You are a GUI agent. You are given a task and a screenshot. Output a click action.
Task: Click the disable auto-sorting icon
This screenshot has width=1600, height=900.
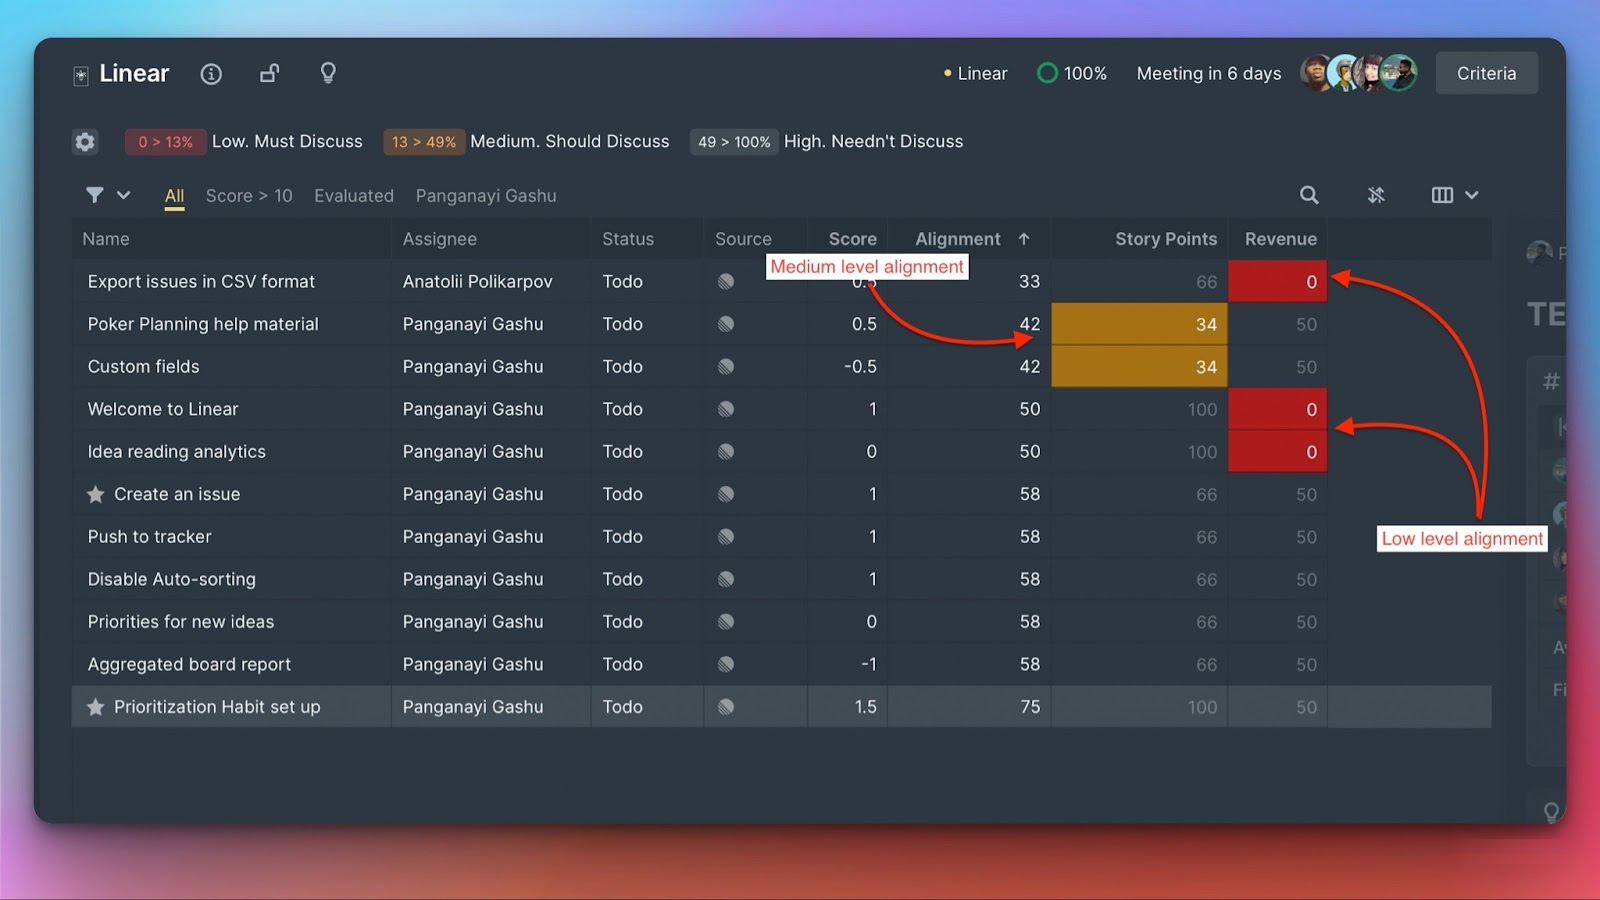pos(1376,195)
